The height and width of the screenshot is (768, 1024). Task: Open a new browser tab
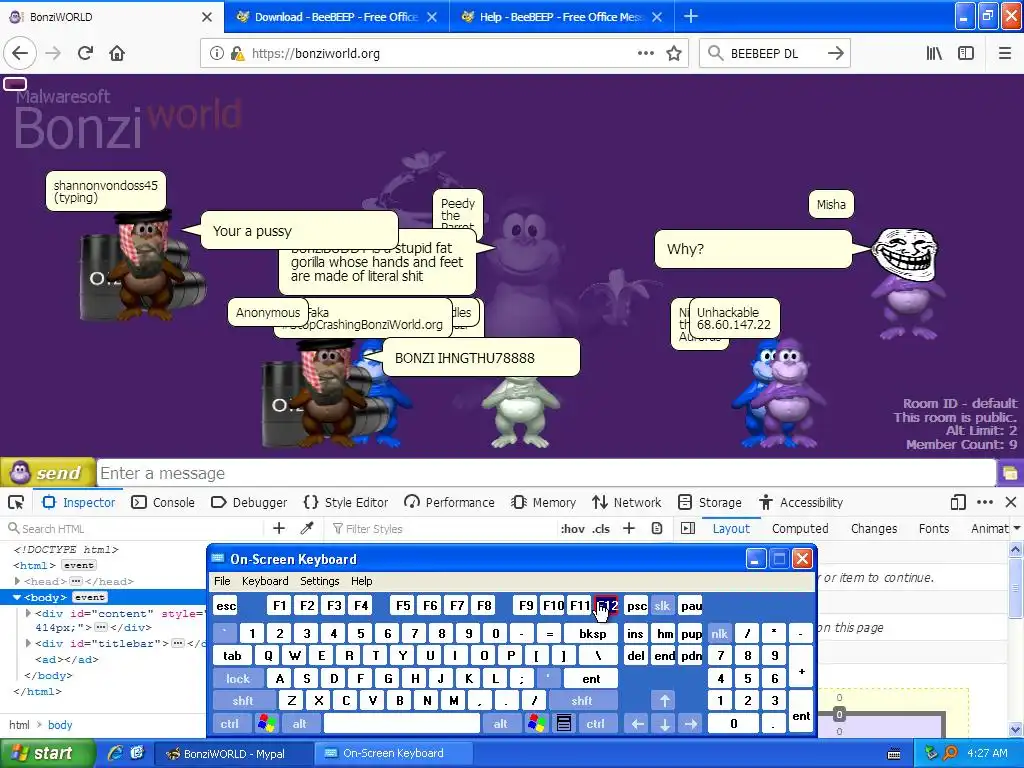tap(691, 16)
